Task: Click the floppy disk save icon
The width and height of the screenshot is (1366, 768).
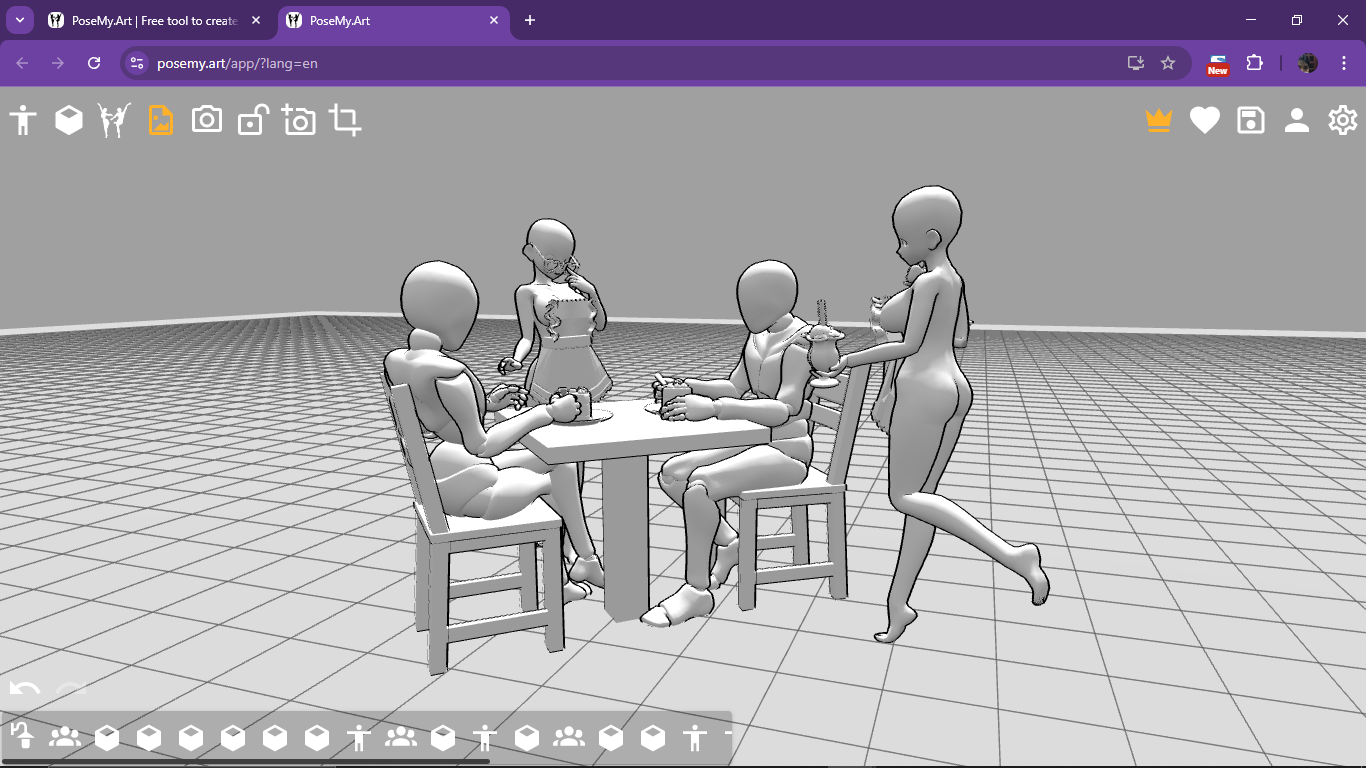Action: pos(1250,121)
